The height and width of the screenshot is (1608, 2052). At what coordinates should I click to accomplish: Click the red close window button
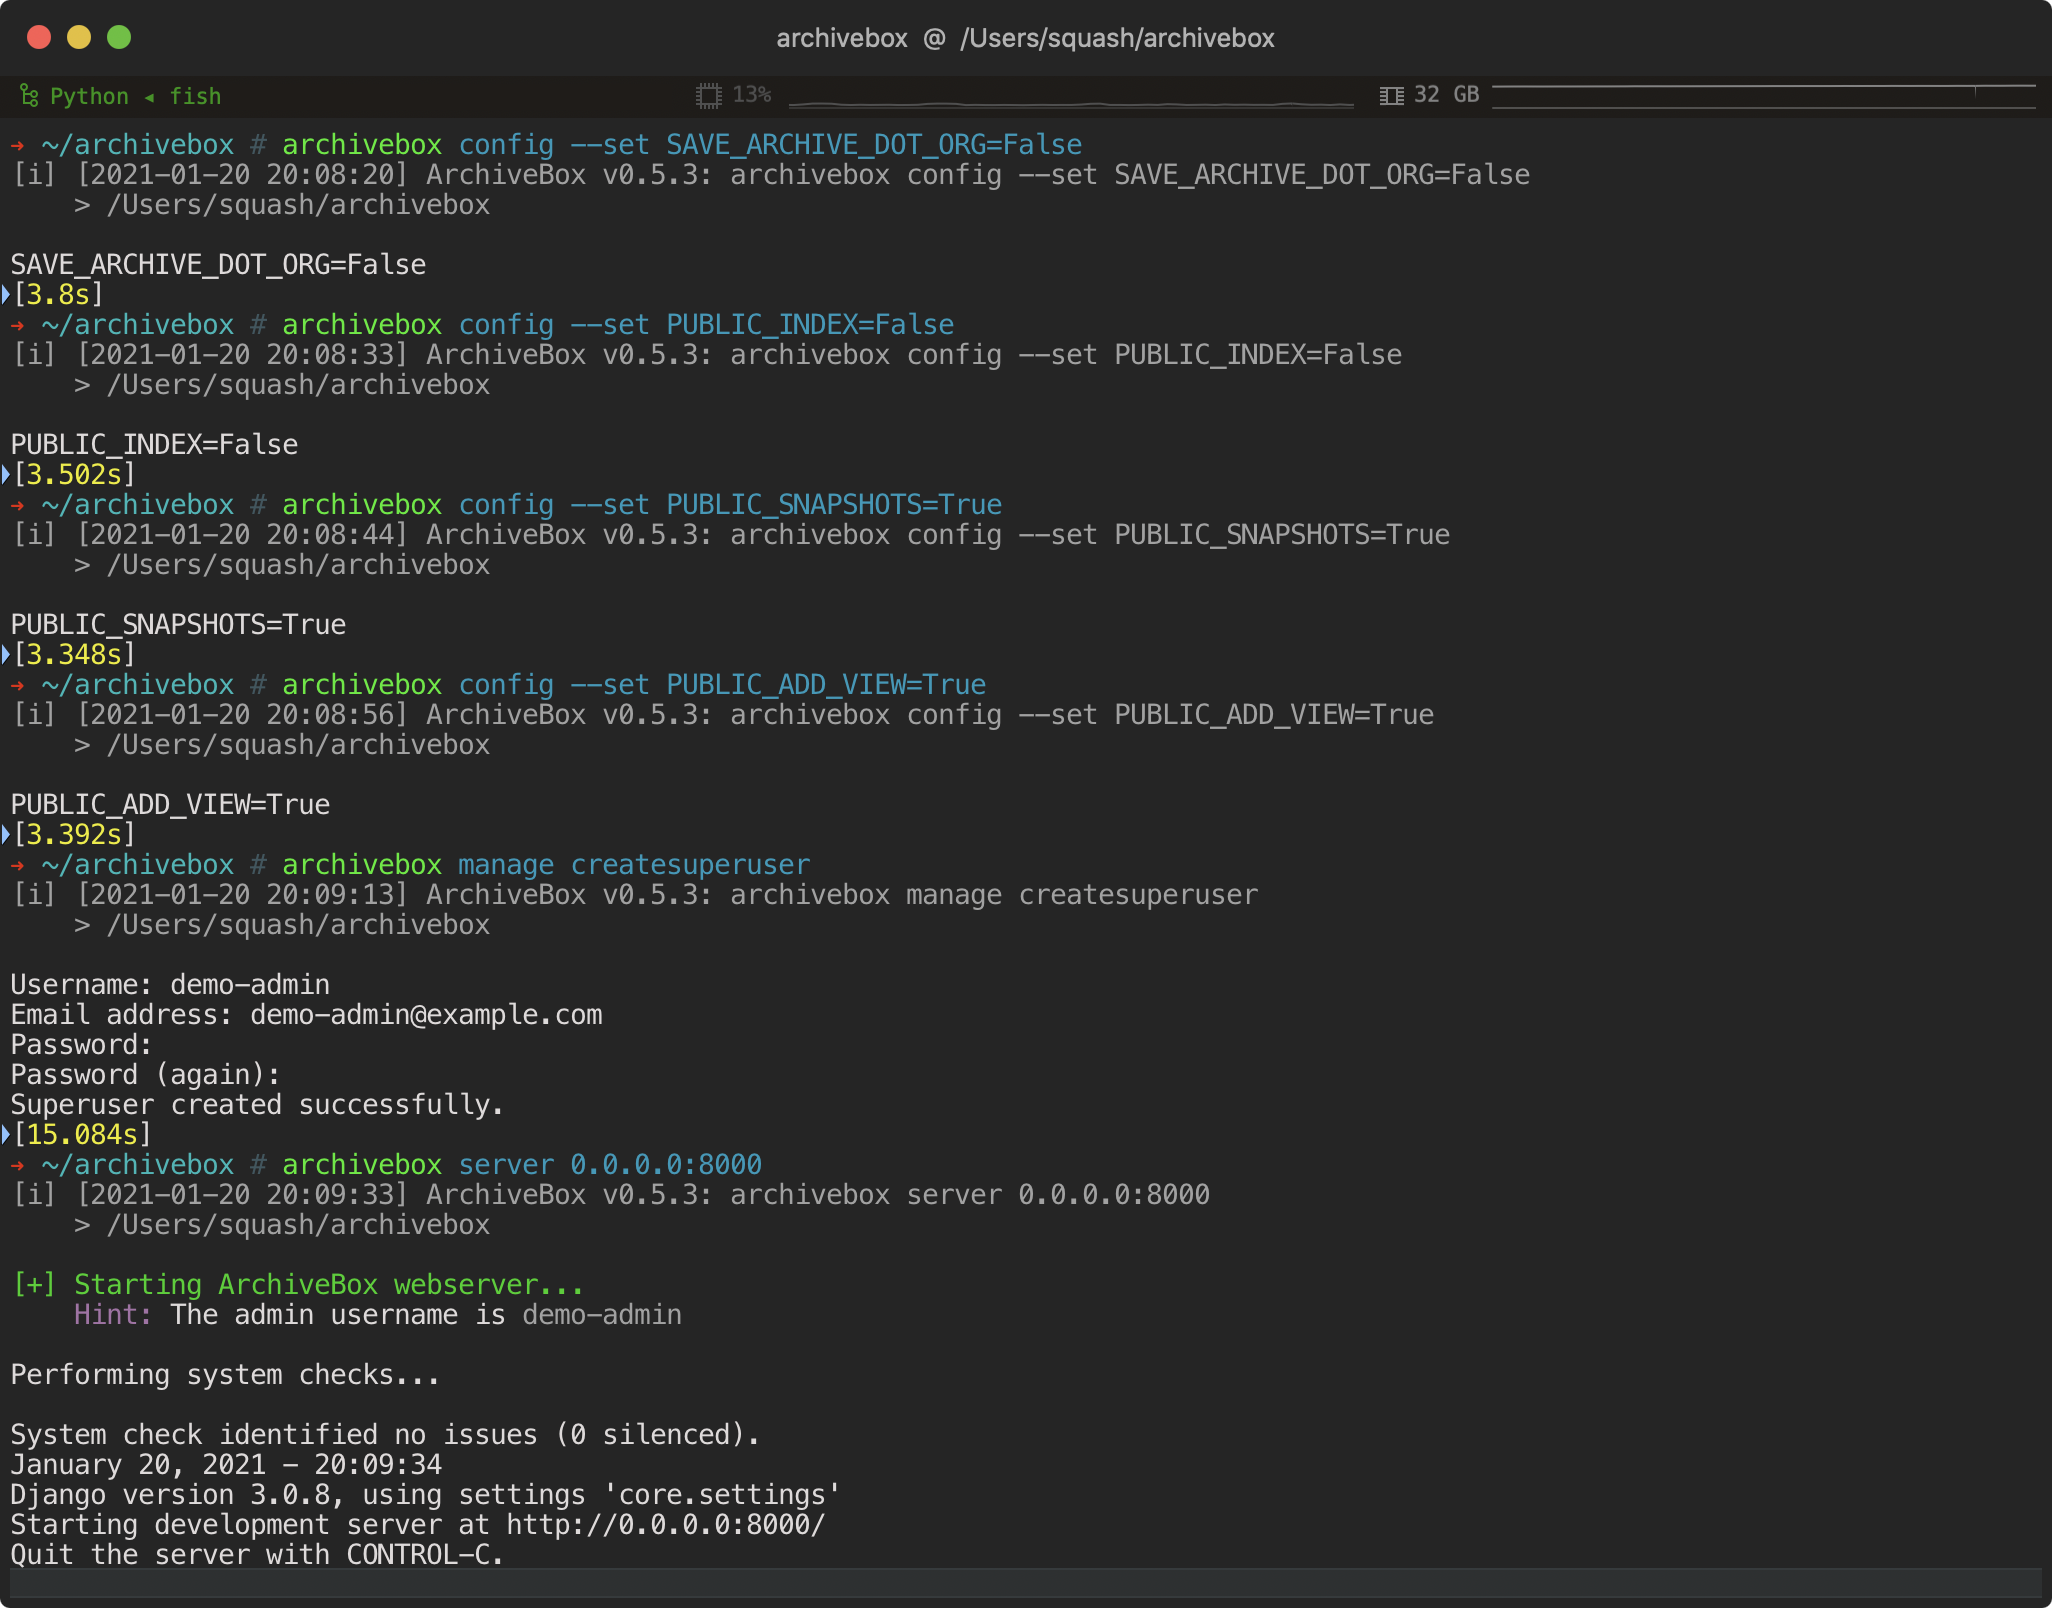point(39,38)
